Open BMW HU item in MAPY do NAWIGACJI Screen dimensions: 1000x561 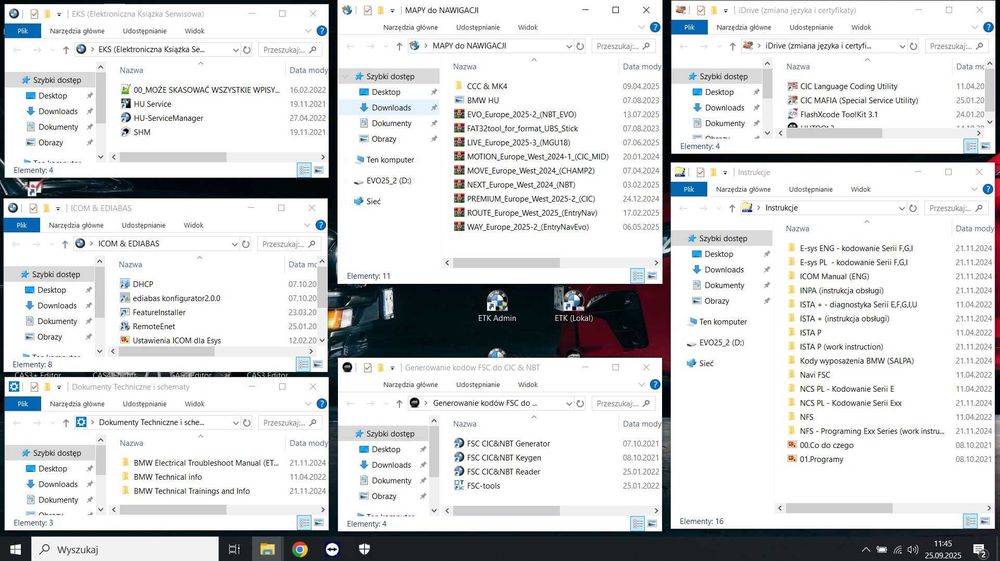pyautogui.click(x=482, y=100)
